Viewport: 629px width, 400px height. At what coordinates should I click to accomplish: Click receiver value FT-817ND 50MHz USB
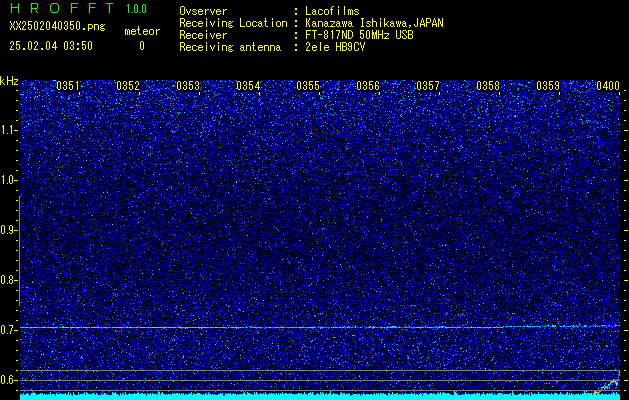click(359, 35)
